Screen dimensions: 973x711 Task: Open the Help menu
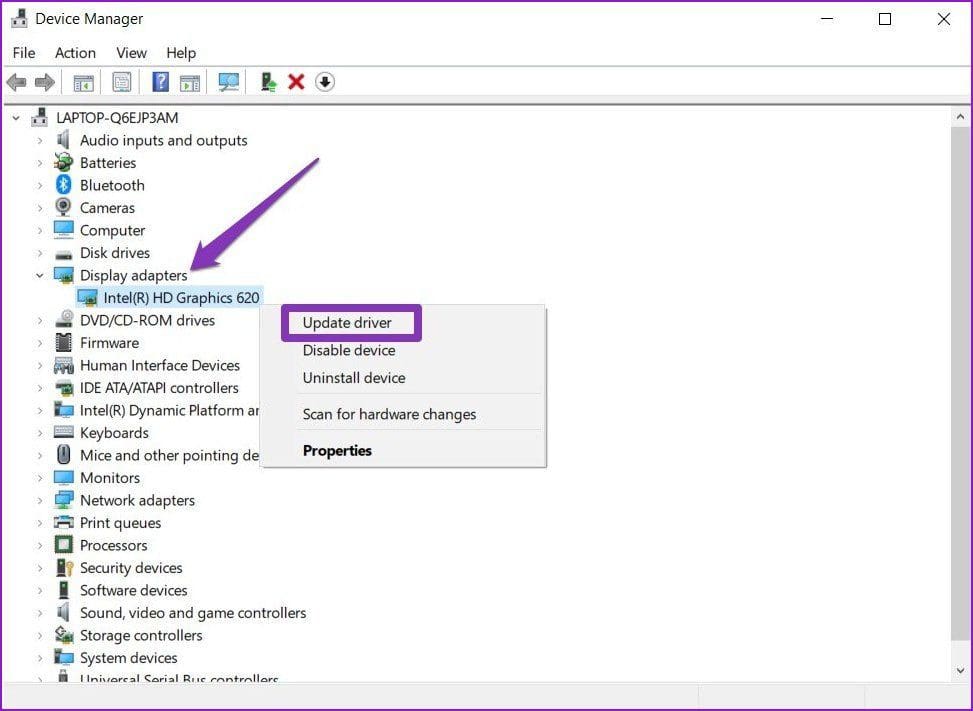[181, 53]
